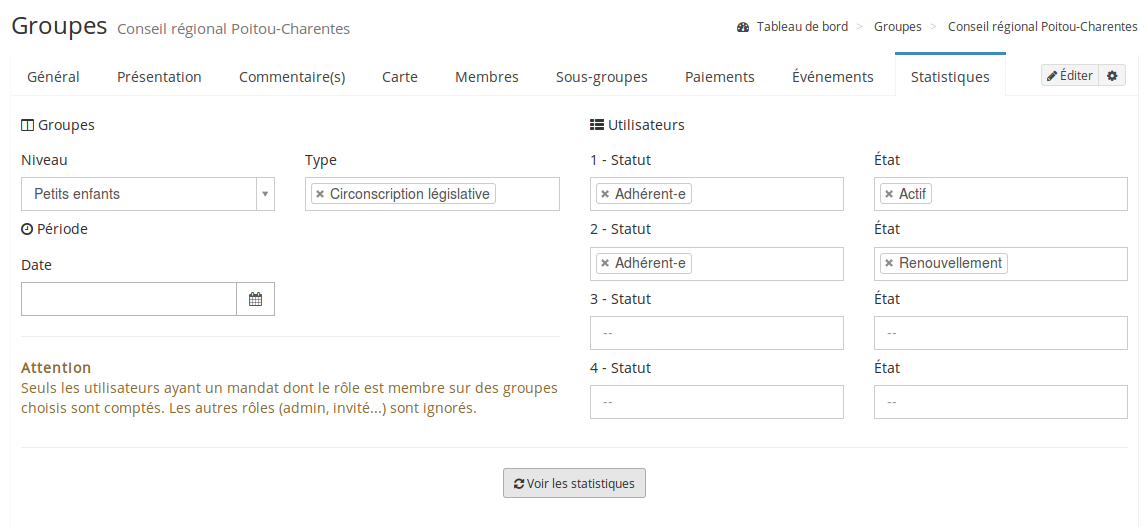The width and height of the screenshot is (1146, 527).
Task: Open the Paiements tab
Action: [719, 77]
